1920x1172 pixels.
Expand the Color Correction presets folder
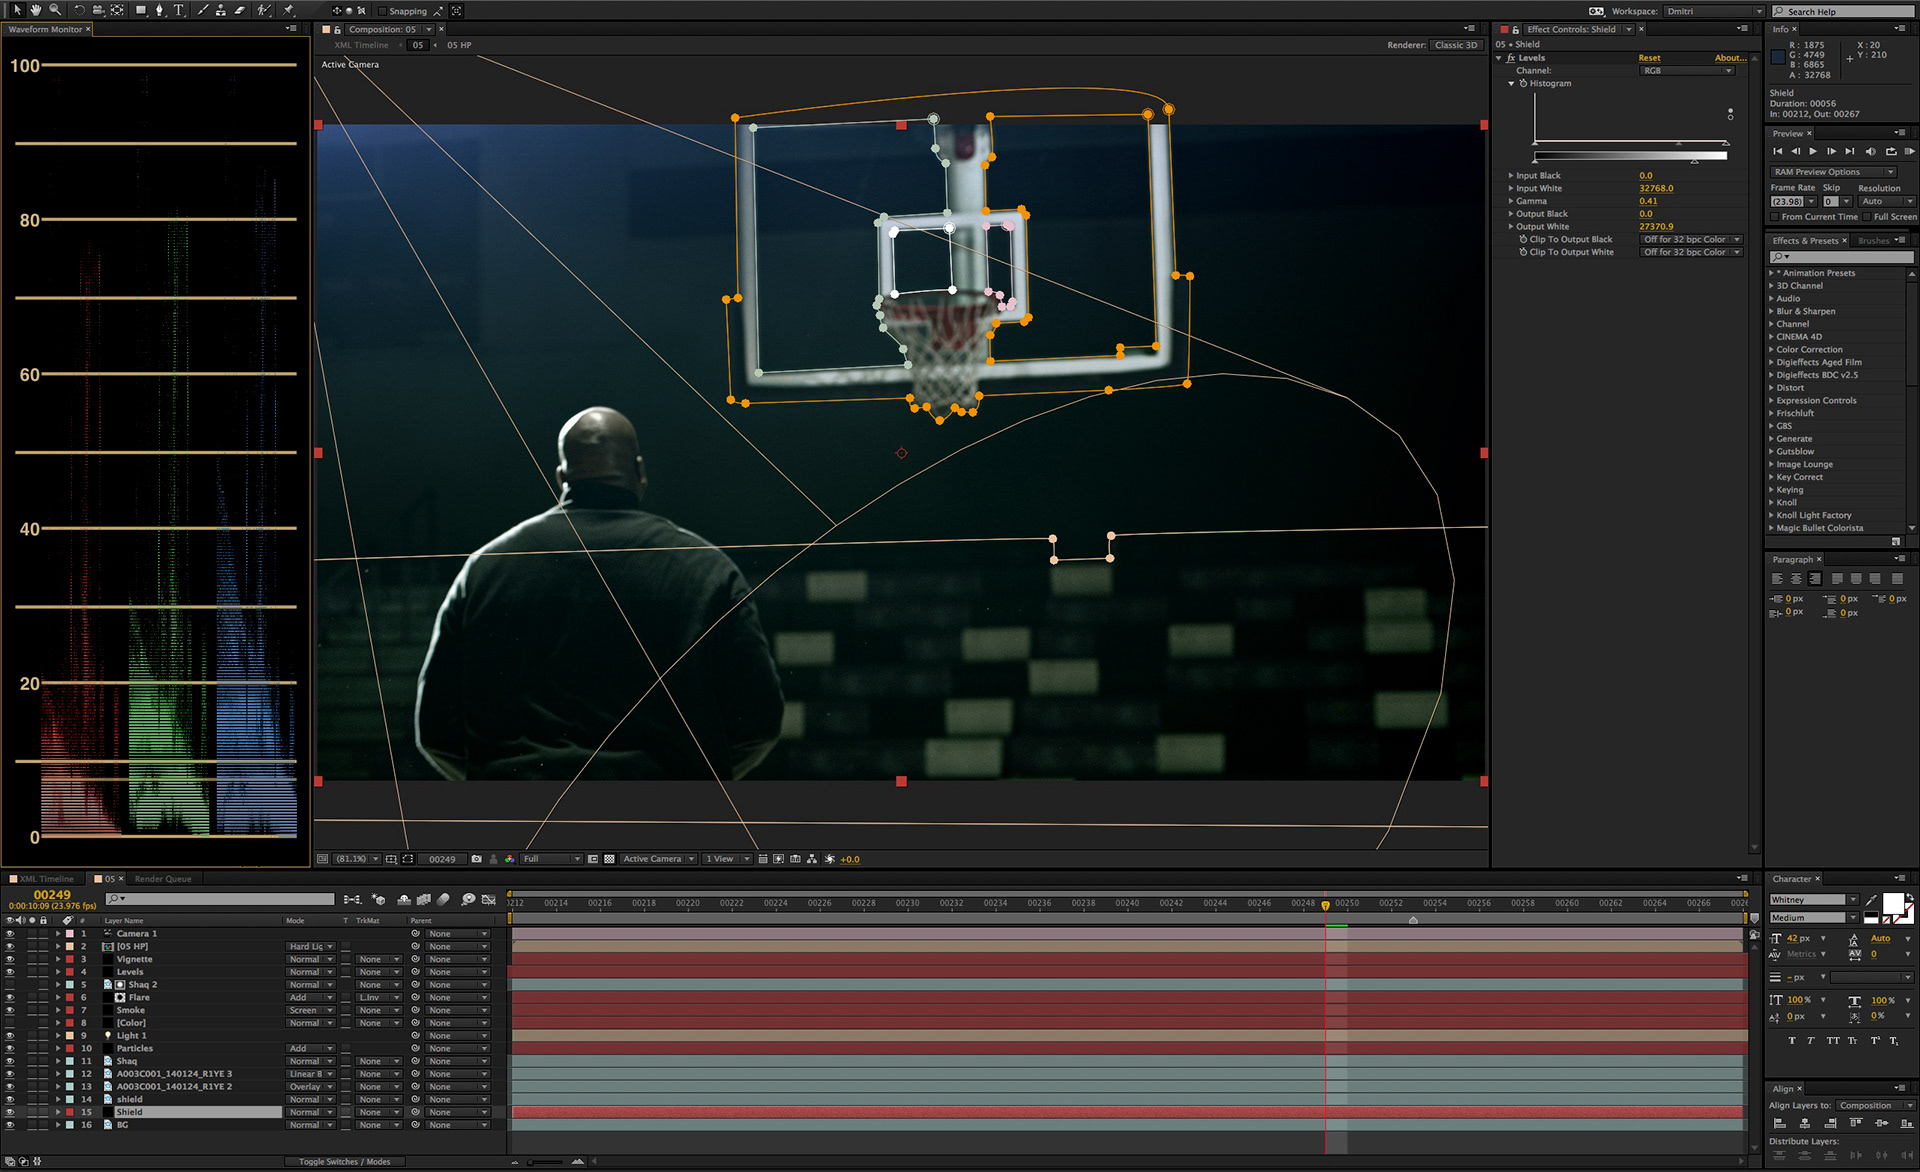pos(1771,350)
